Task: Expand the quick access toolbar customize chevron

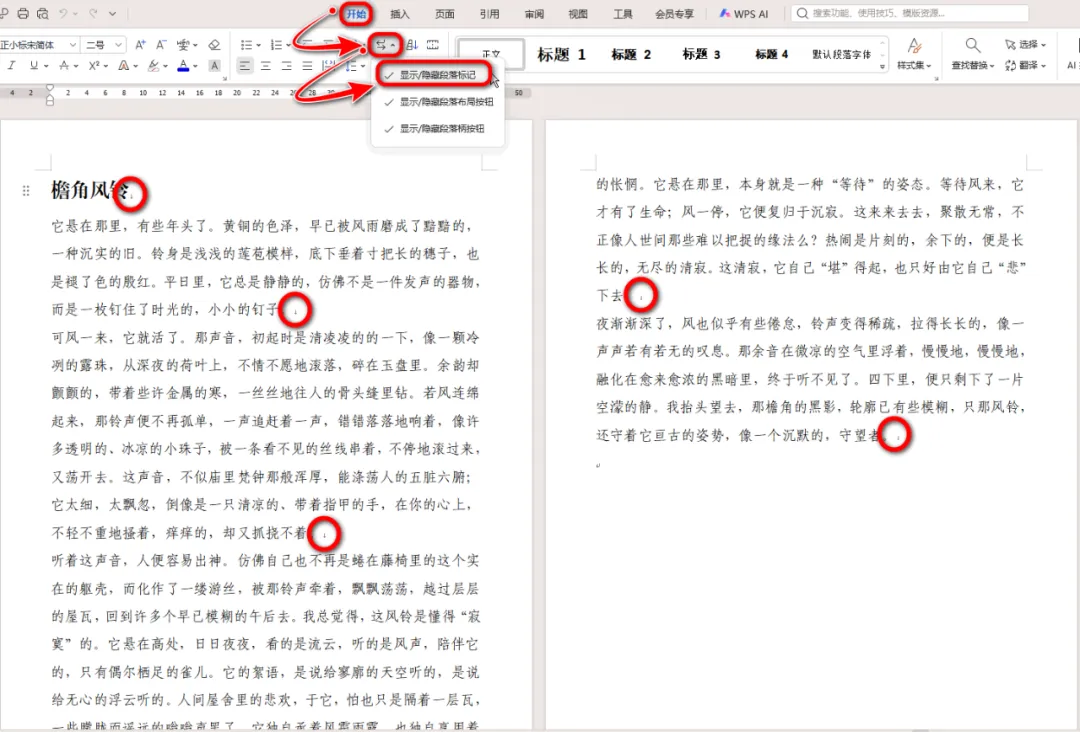Action: tap(113, 13)
